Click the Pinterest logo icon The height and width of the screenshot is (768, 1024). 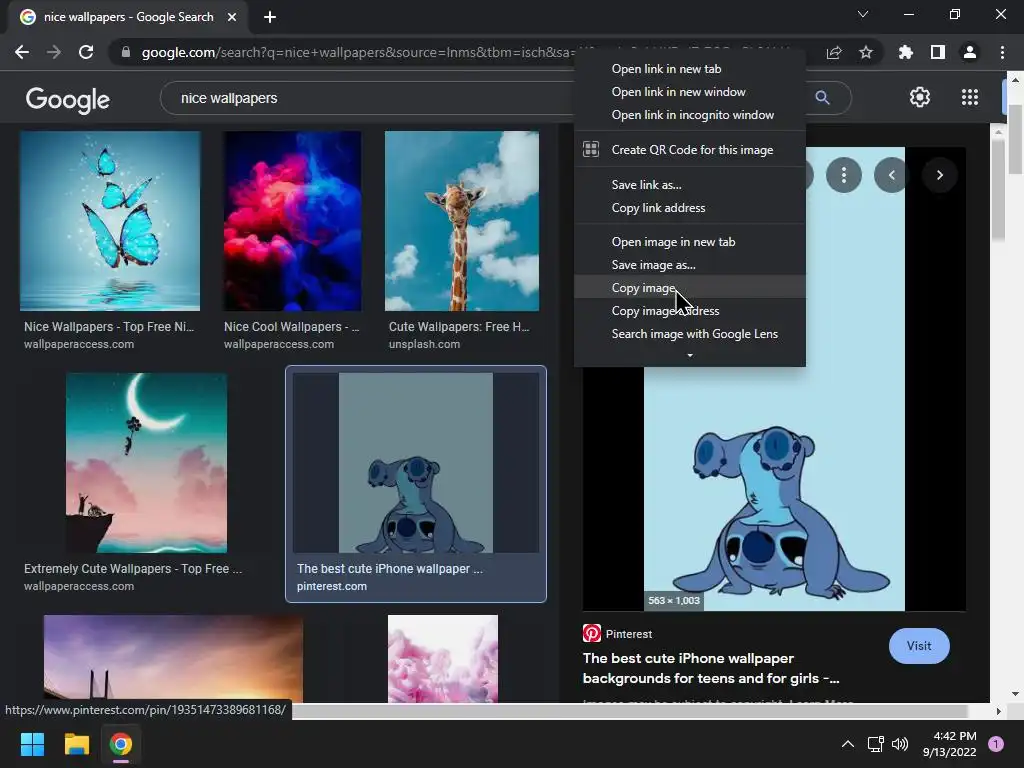[592, 633]
